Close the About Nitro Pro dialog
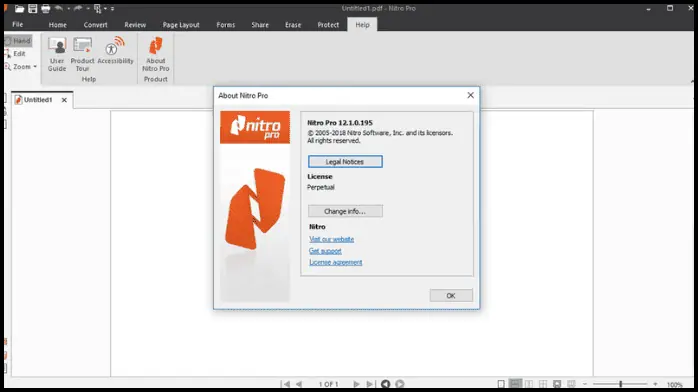The image size is (698, 392). tap(470, 95)
